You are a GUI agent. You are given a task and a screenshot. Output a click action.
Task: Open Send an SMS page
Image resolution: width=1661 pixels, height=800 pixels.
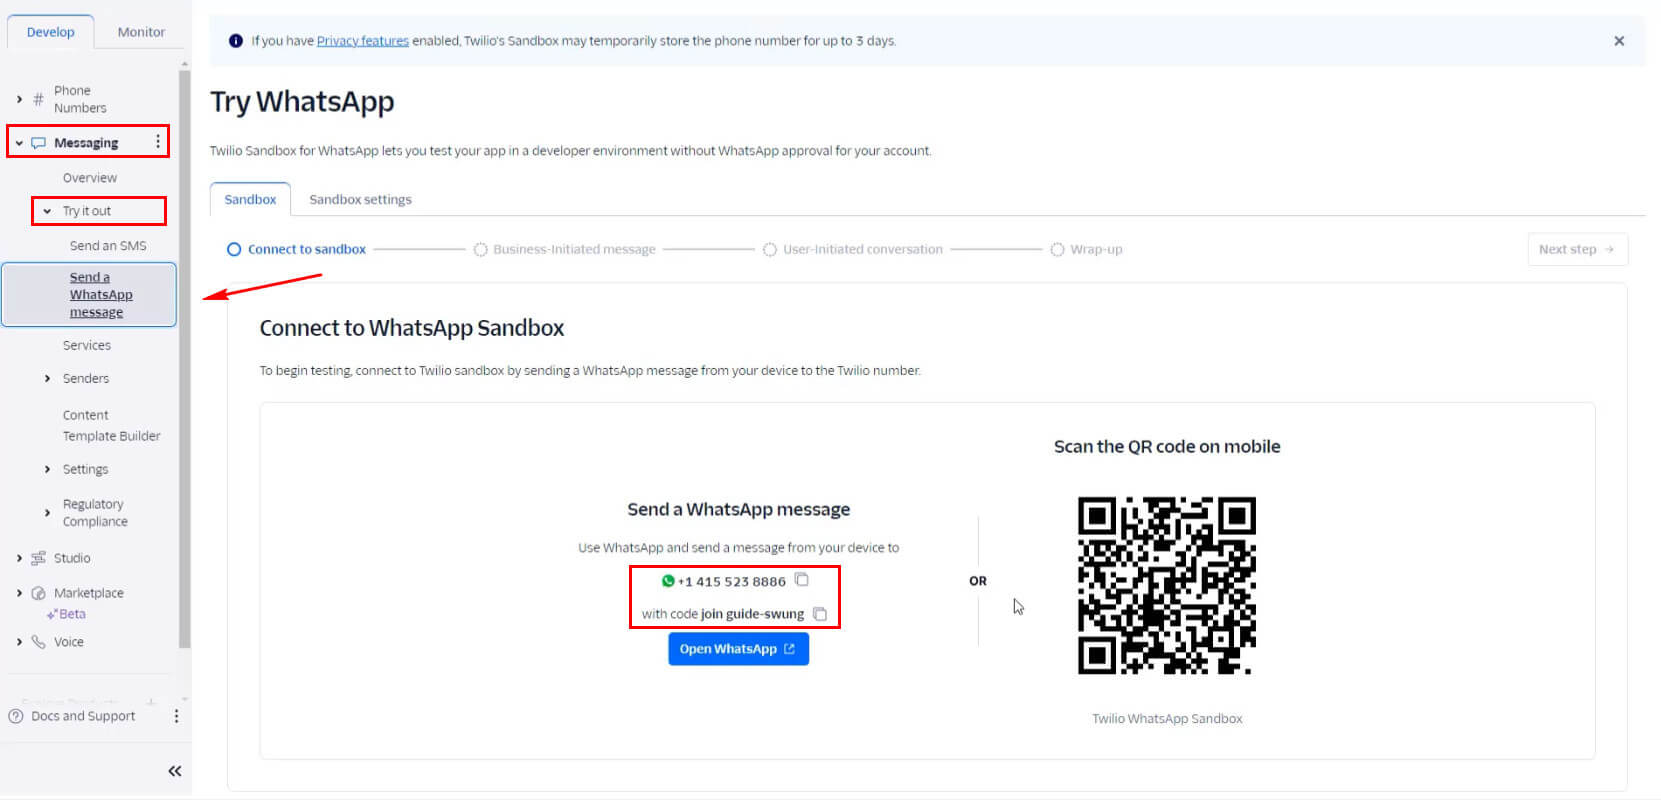108,246
